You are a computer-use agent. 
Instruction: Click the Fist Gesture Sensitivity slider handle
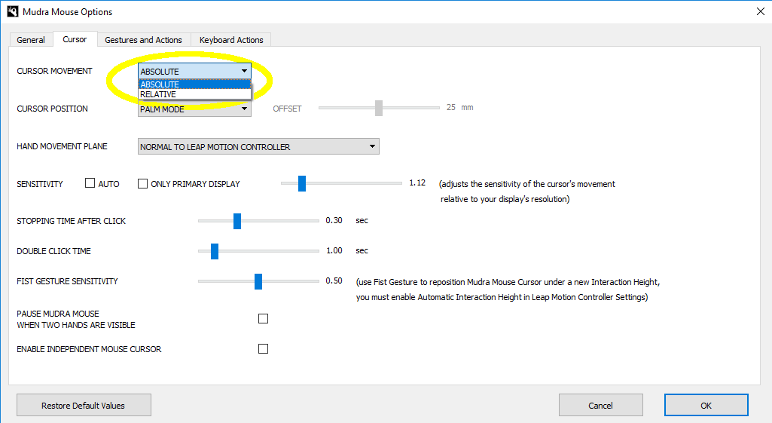258,281
